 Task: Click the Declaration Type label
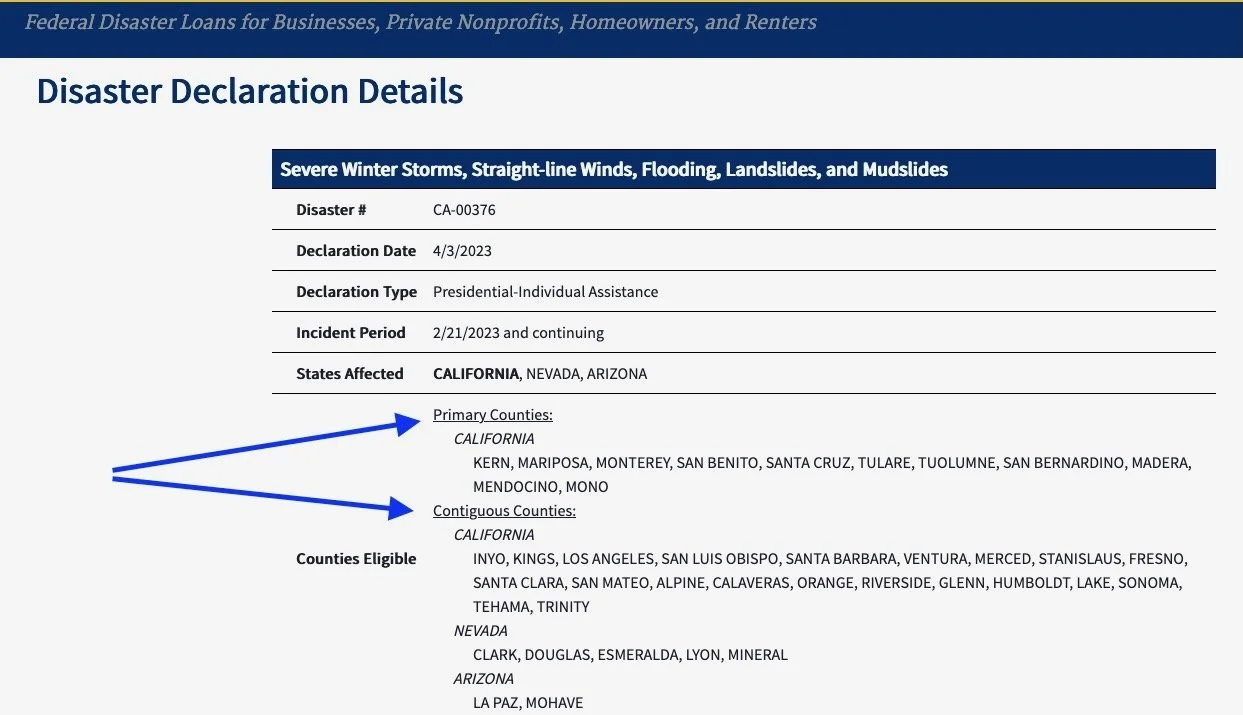(356, 292)
